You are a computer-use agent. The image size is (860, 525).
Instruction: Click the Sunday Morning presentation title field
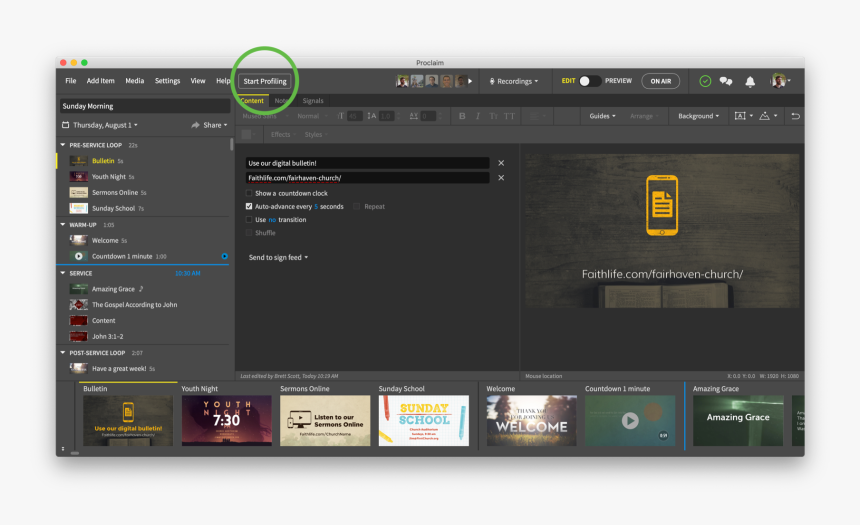[145, 106]
